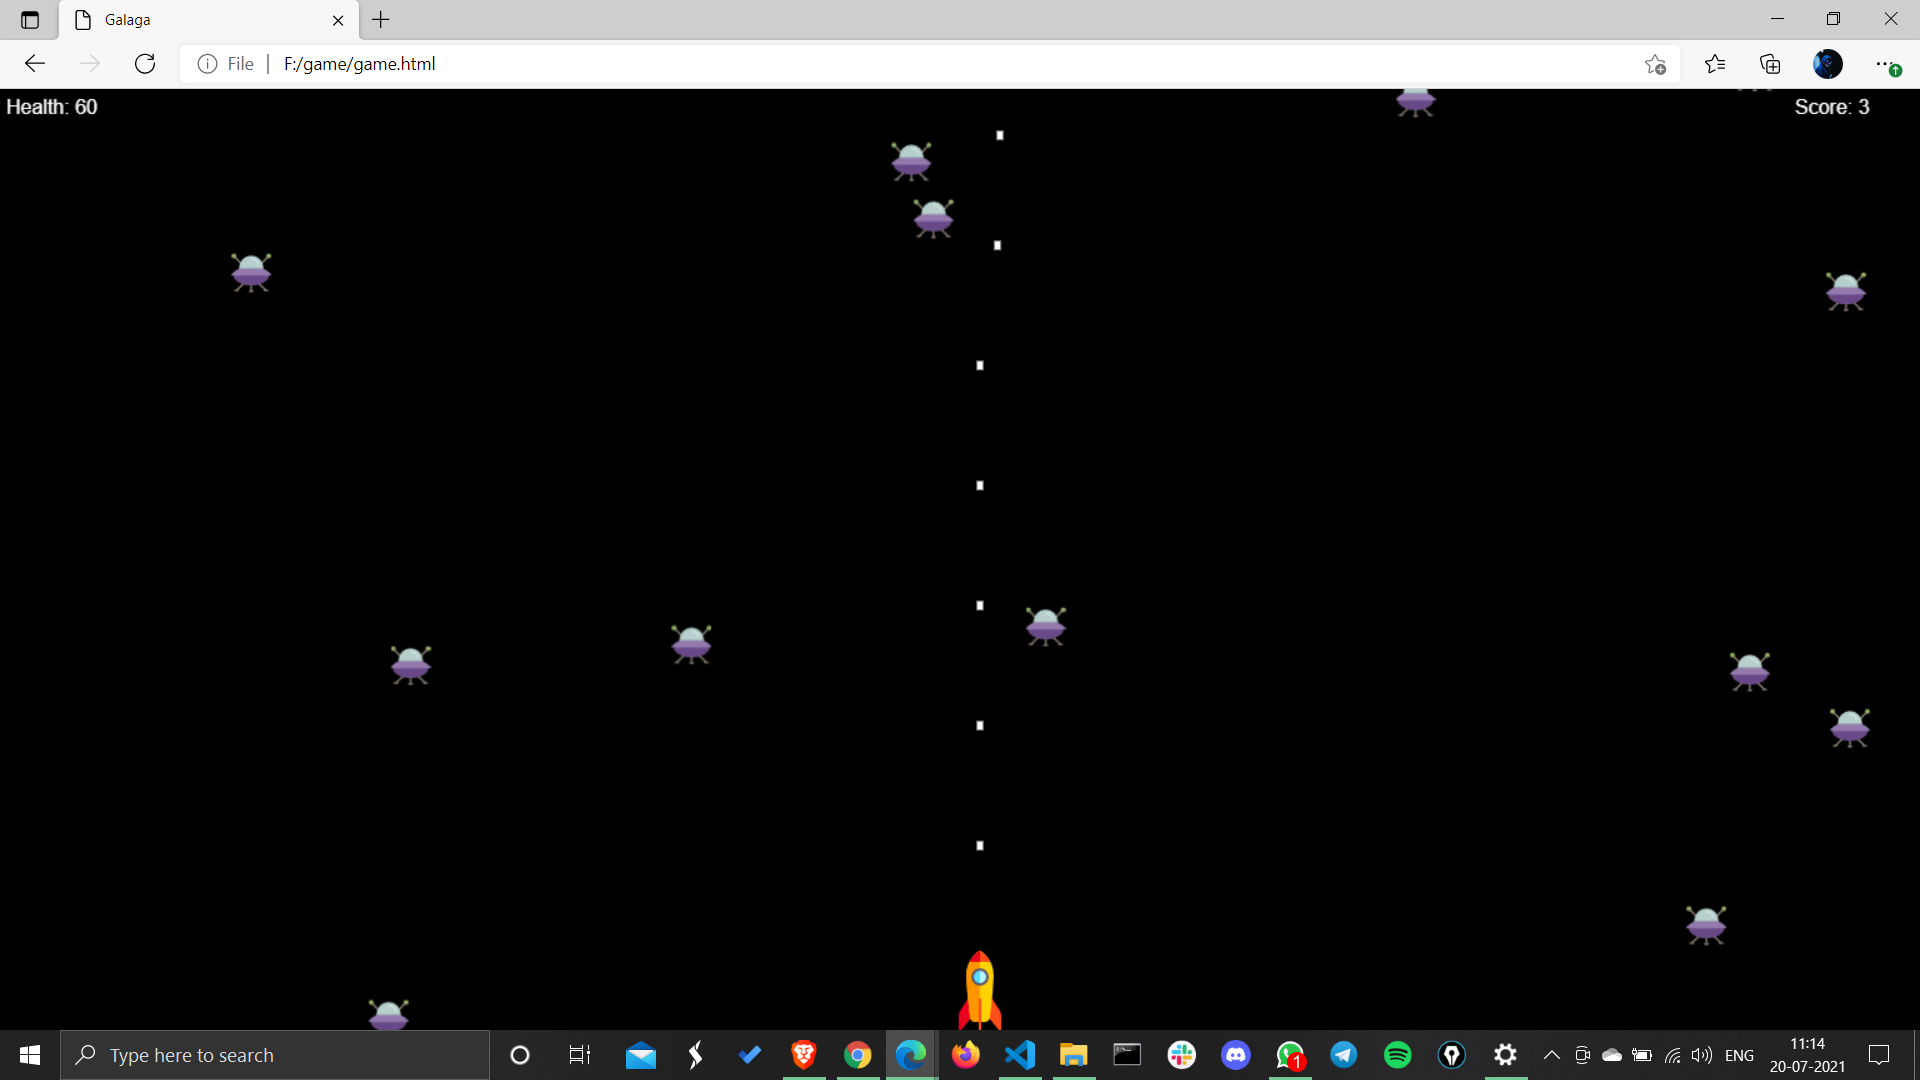Image resolution: width=1920 pixels, height=1080 pixels.
Task: Click the Health: 60 text
Action: tap(52, 107)
